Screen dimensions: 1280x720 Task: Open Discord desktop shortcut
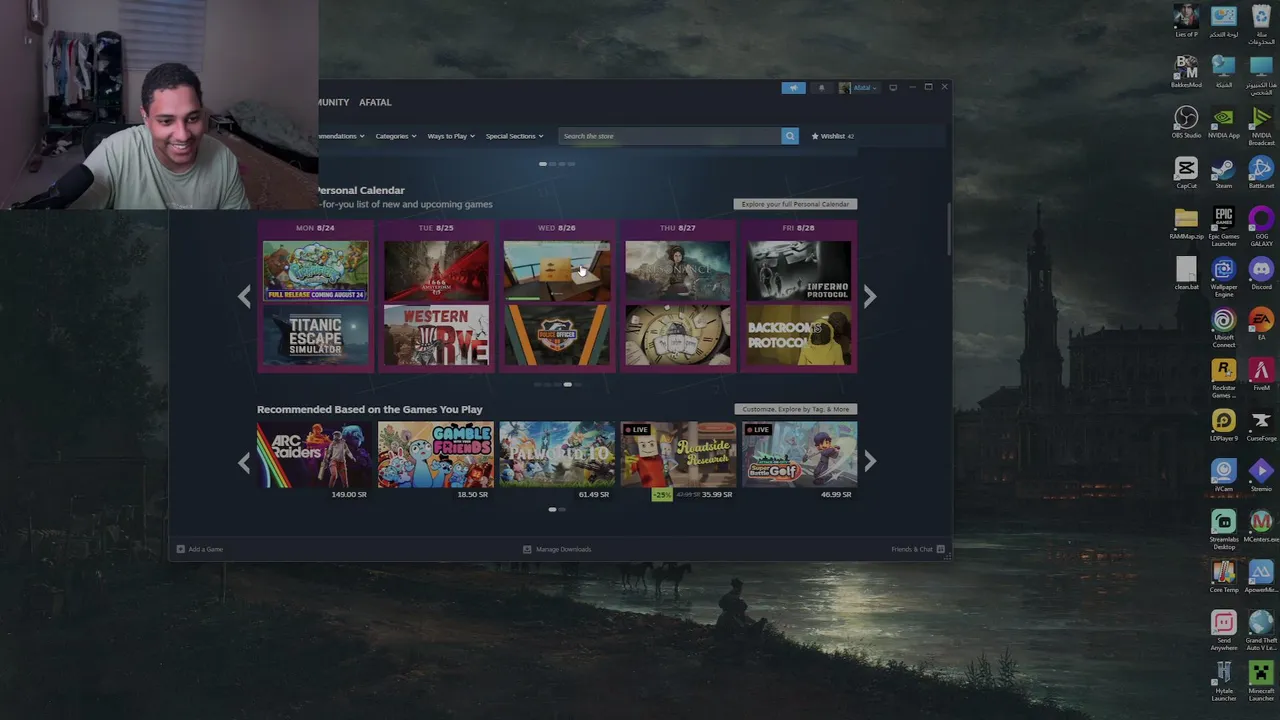(x=1261, y=274)
